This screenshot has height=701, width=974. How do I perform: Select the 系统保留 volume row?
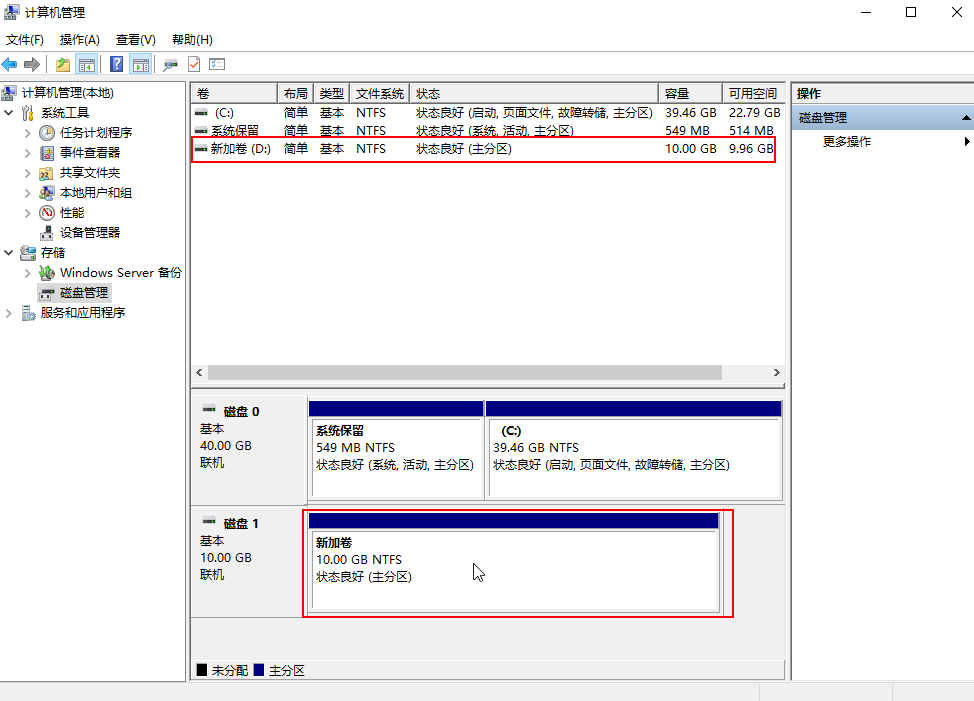click(484, 131)
